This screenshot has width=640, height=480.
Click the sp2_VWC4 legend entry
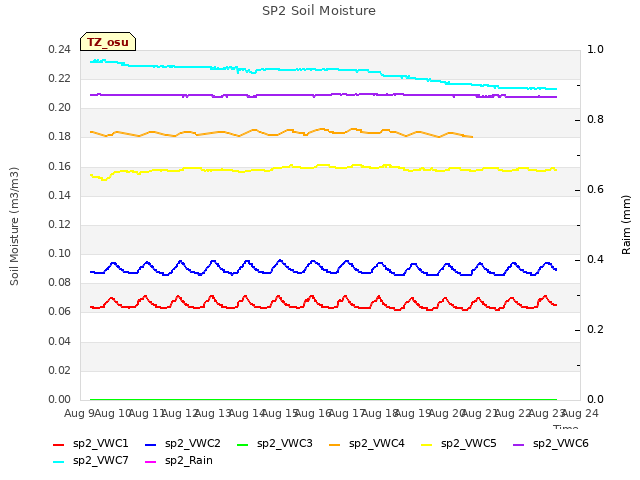367,444
